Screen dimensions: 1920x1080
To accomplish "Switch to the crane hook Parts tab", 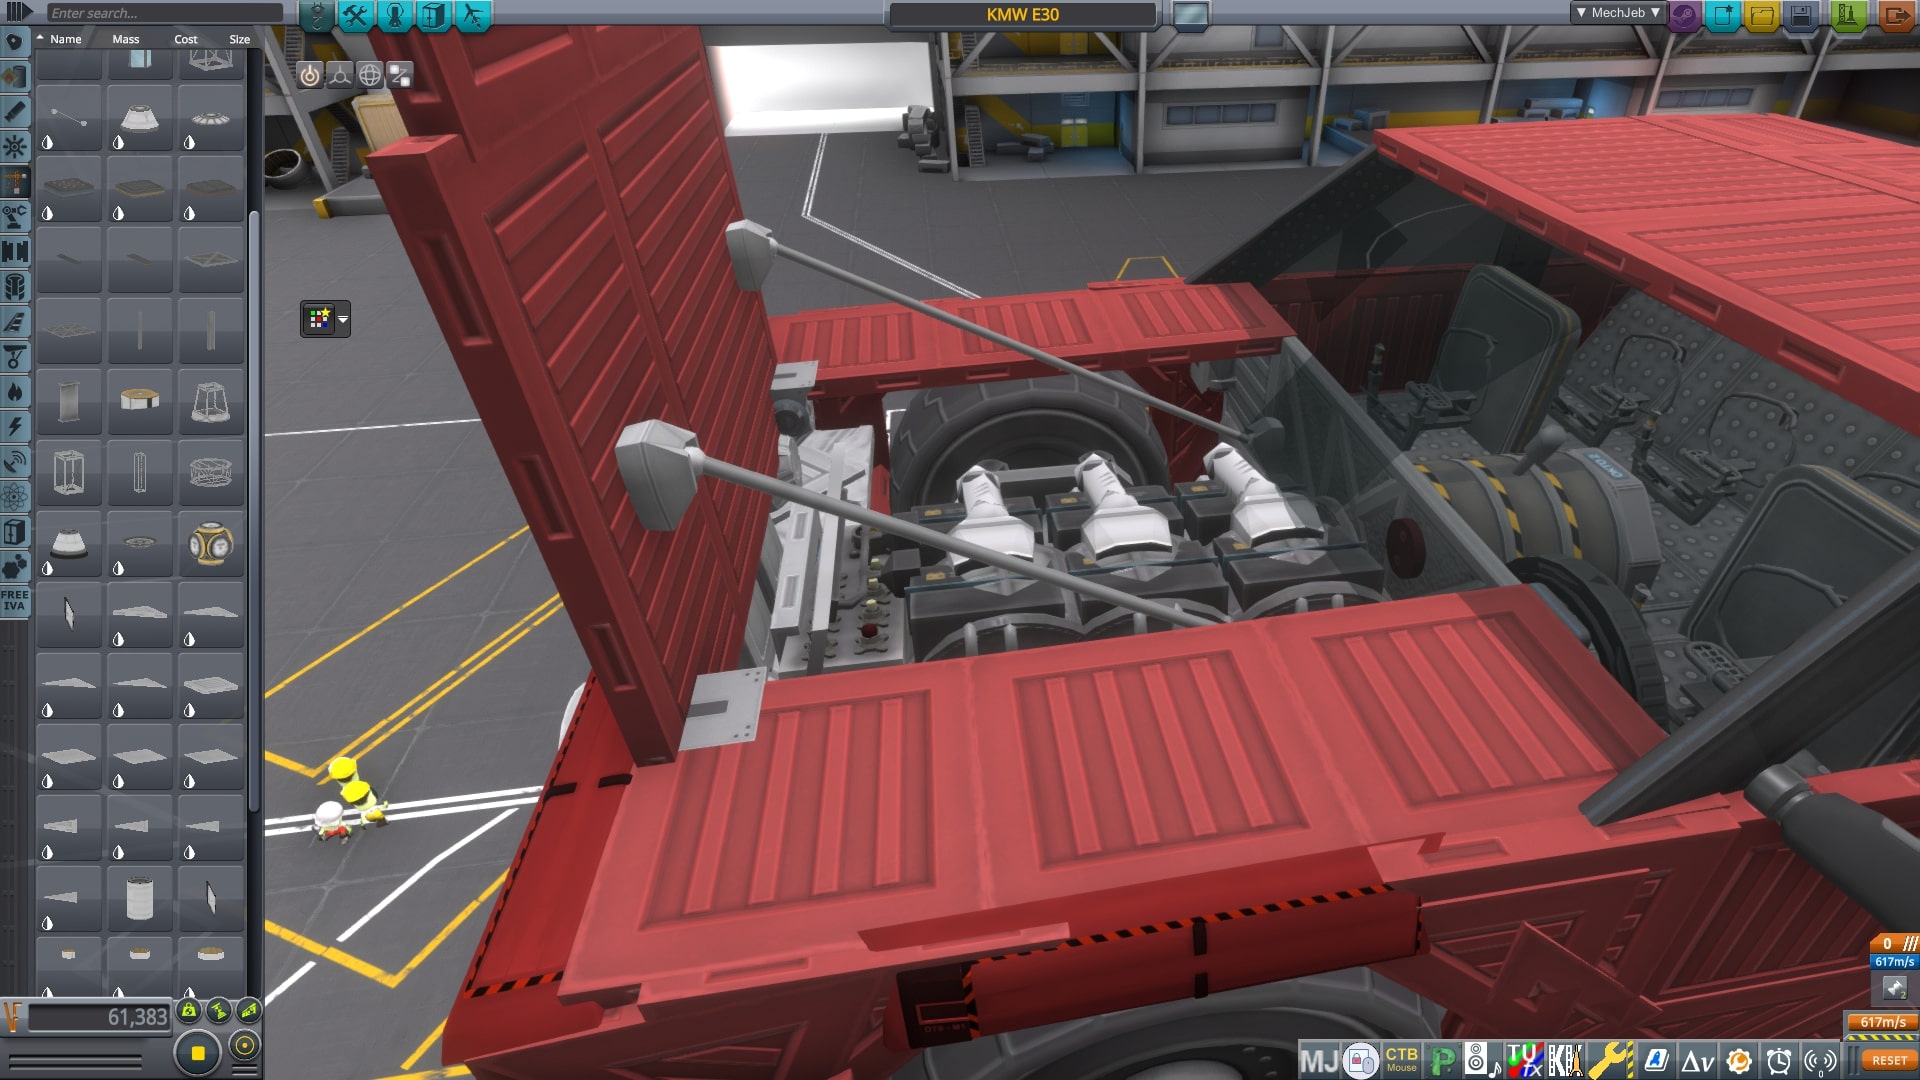I will [x=317, y=15].
